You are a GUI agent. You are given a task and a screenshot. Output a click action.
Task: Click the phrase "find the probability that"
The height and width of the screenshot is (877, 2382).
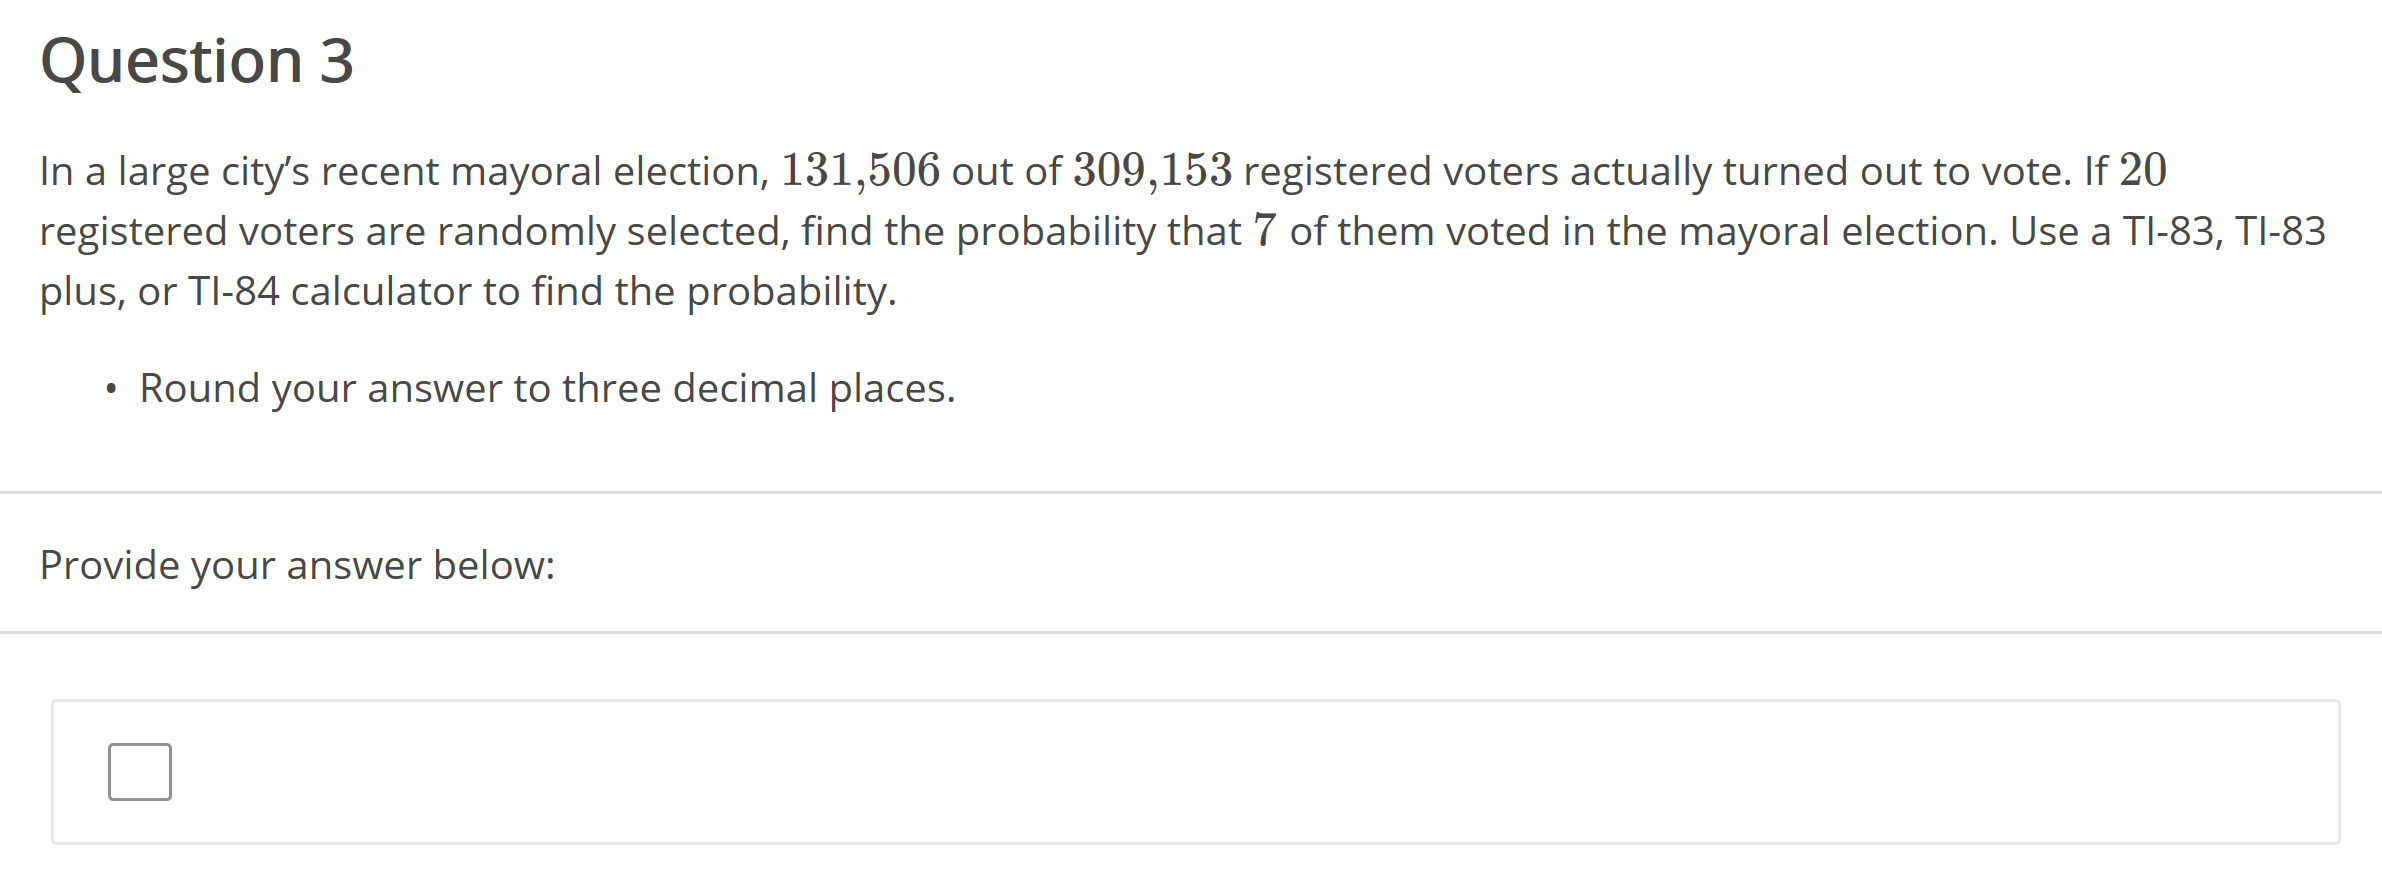[x=1020, y=231]
